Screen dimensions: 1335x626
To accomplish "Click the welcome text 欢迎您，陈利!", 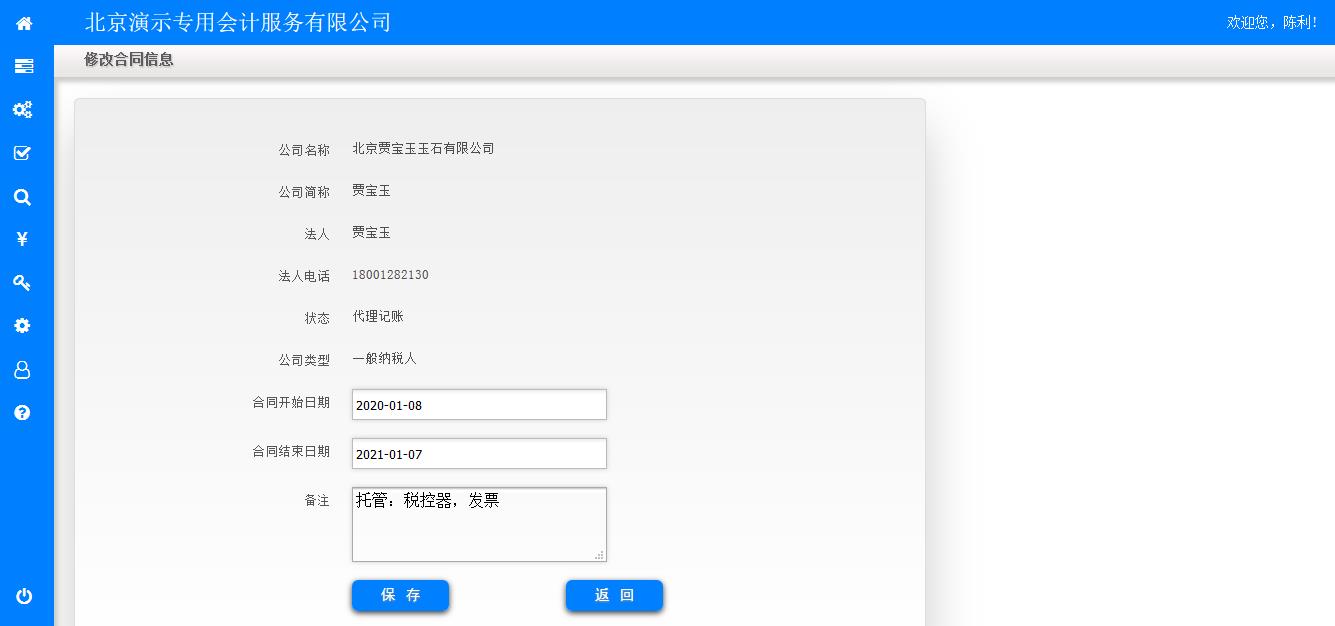I will (x=1272, y=22).
